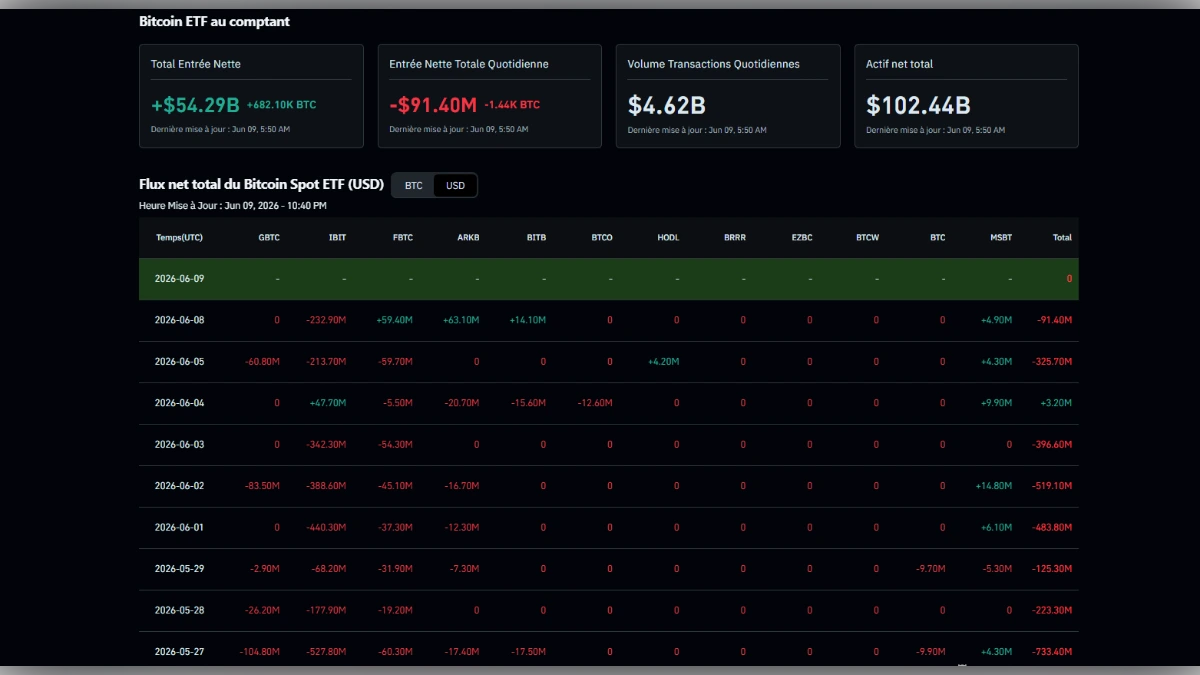Open the Actif net total card
Viewport: 1200px width, 675px height.
966,96
